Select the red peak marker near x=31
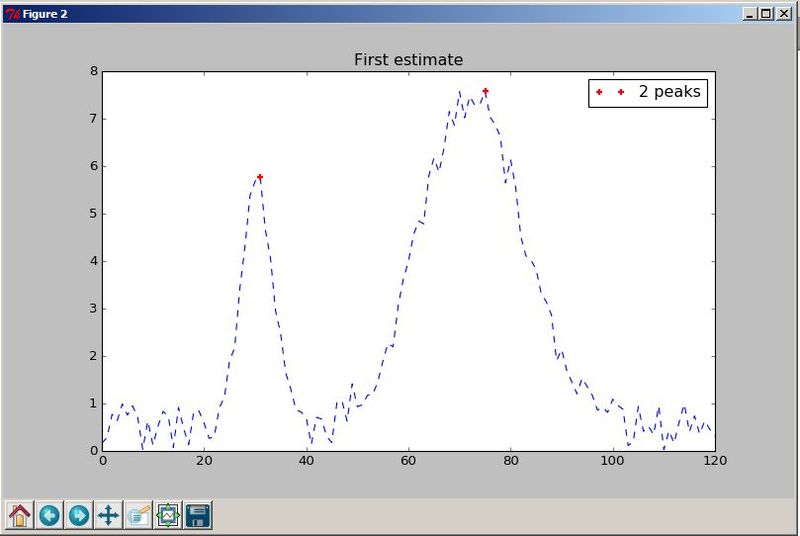800x536 pixels. pos(260,177)
